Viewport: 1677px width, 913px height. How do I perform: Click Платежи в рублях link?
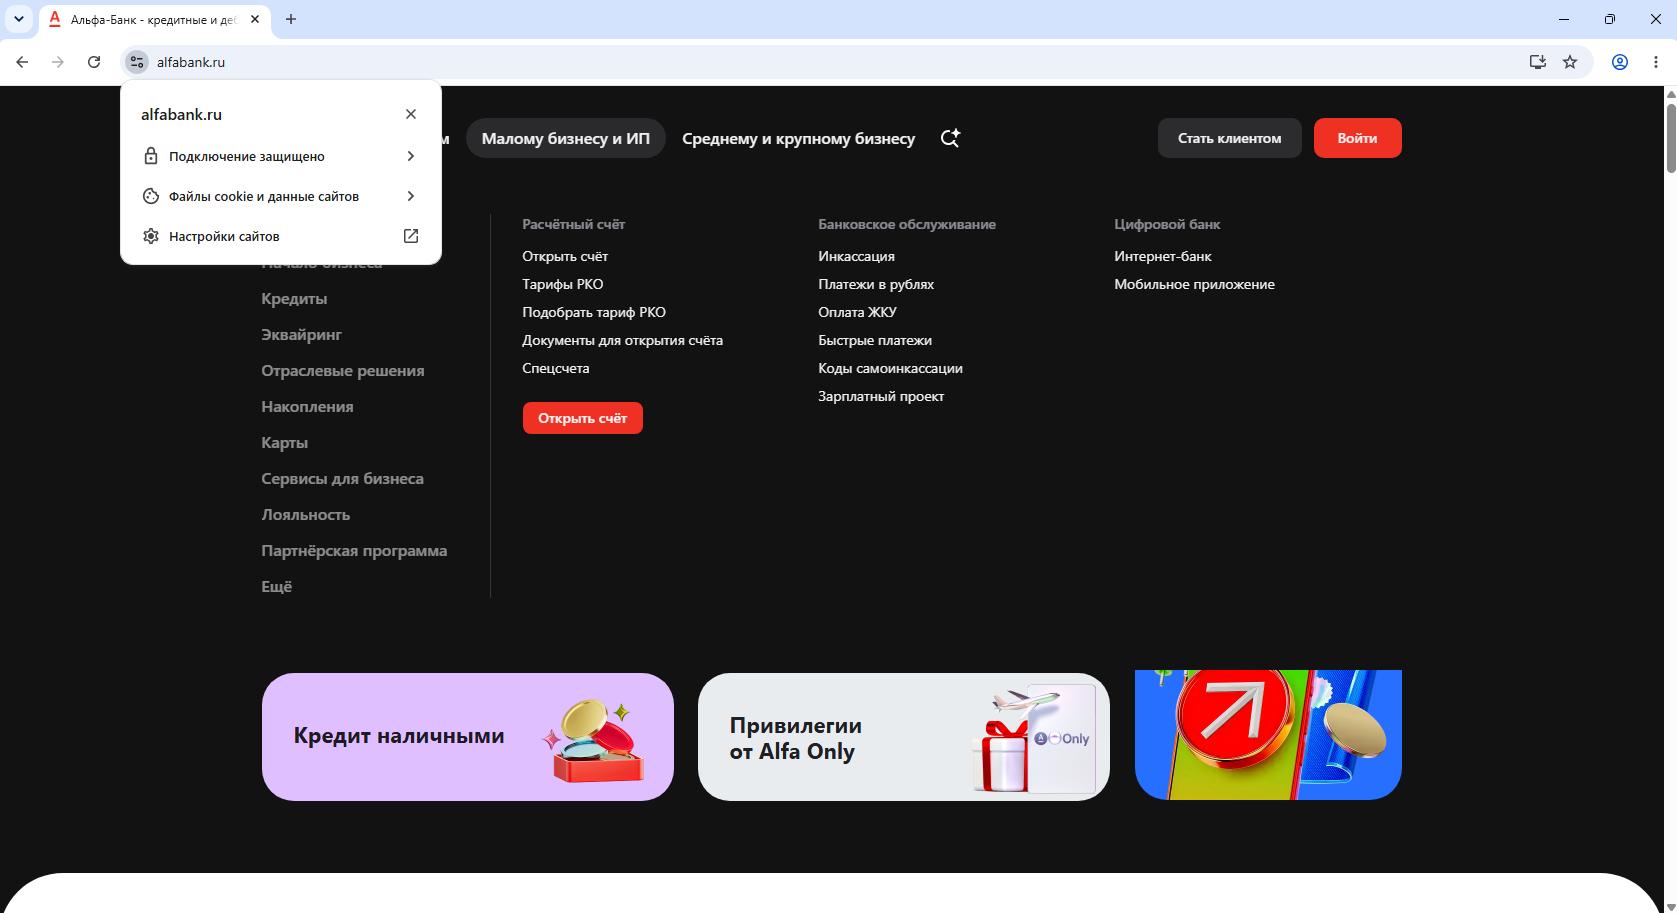tap(876, 284)
